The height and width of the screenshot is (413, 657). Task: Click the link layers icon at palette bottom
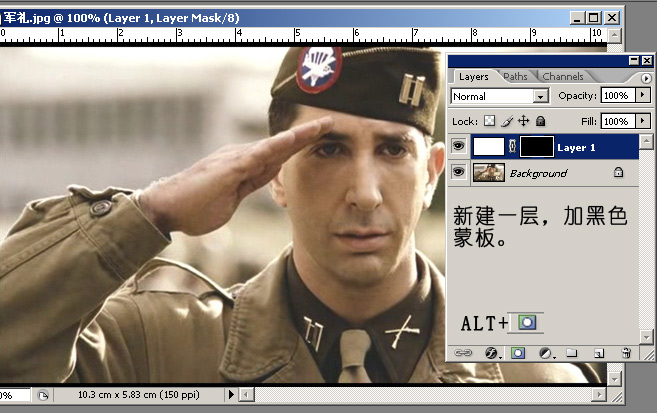pos(463,353)
